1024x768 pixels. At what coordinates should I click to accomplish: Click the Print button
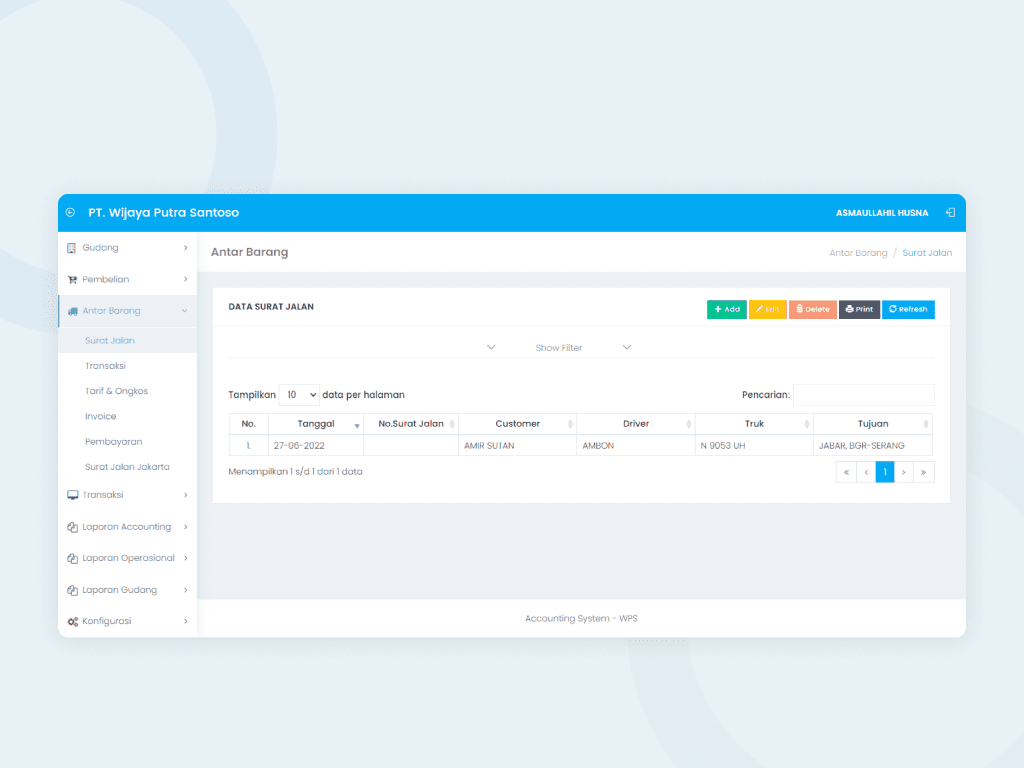click(859, 310)
